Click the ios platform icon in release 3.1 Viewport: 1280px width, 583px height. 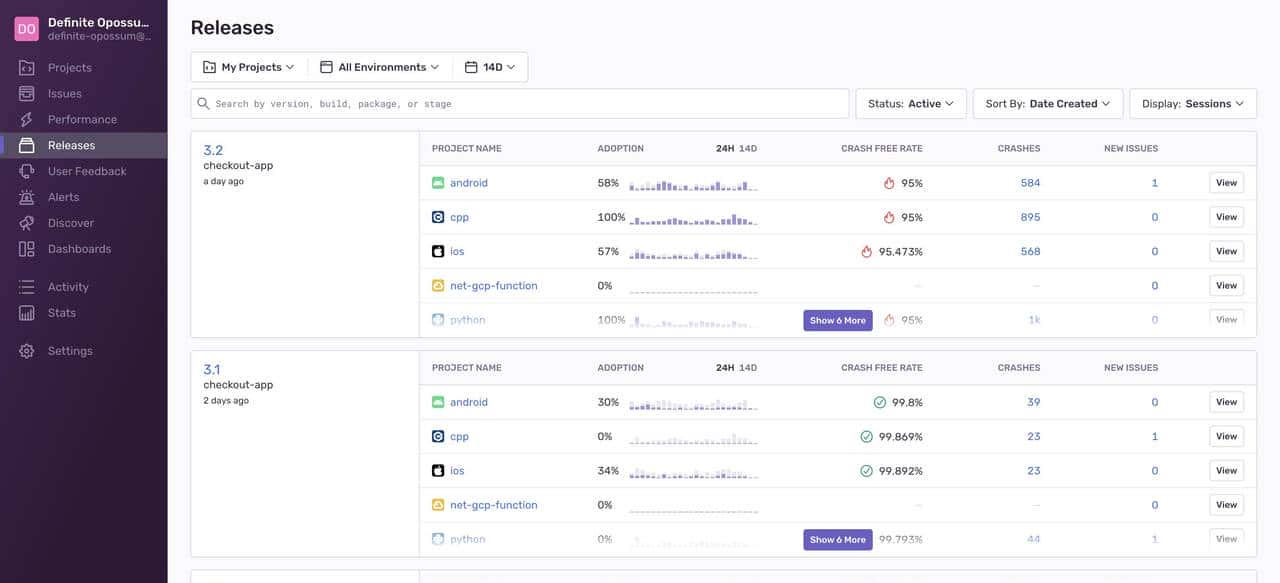[438, 471]
